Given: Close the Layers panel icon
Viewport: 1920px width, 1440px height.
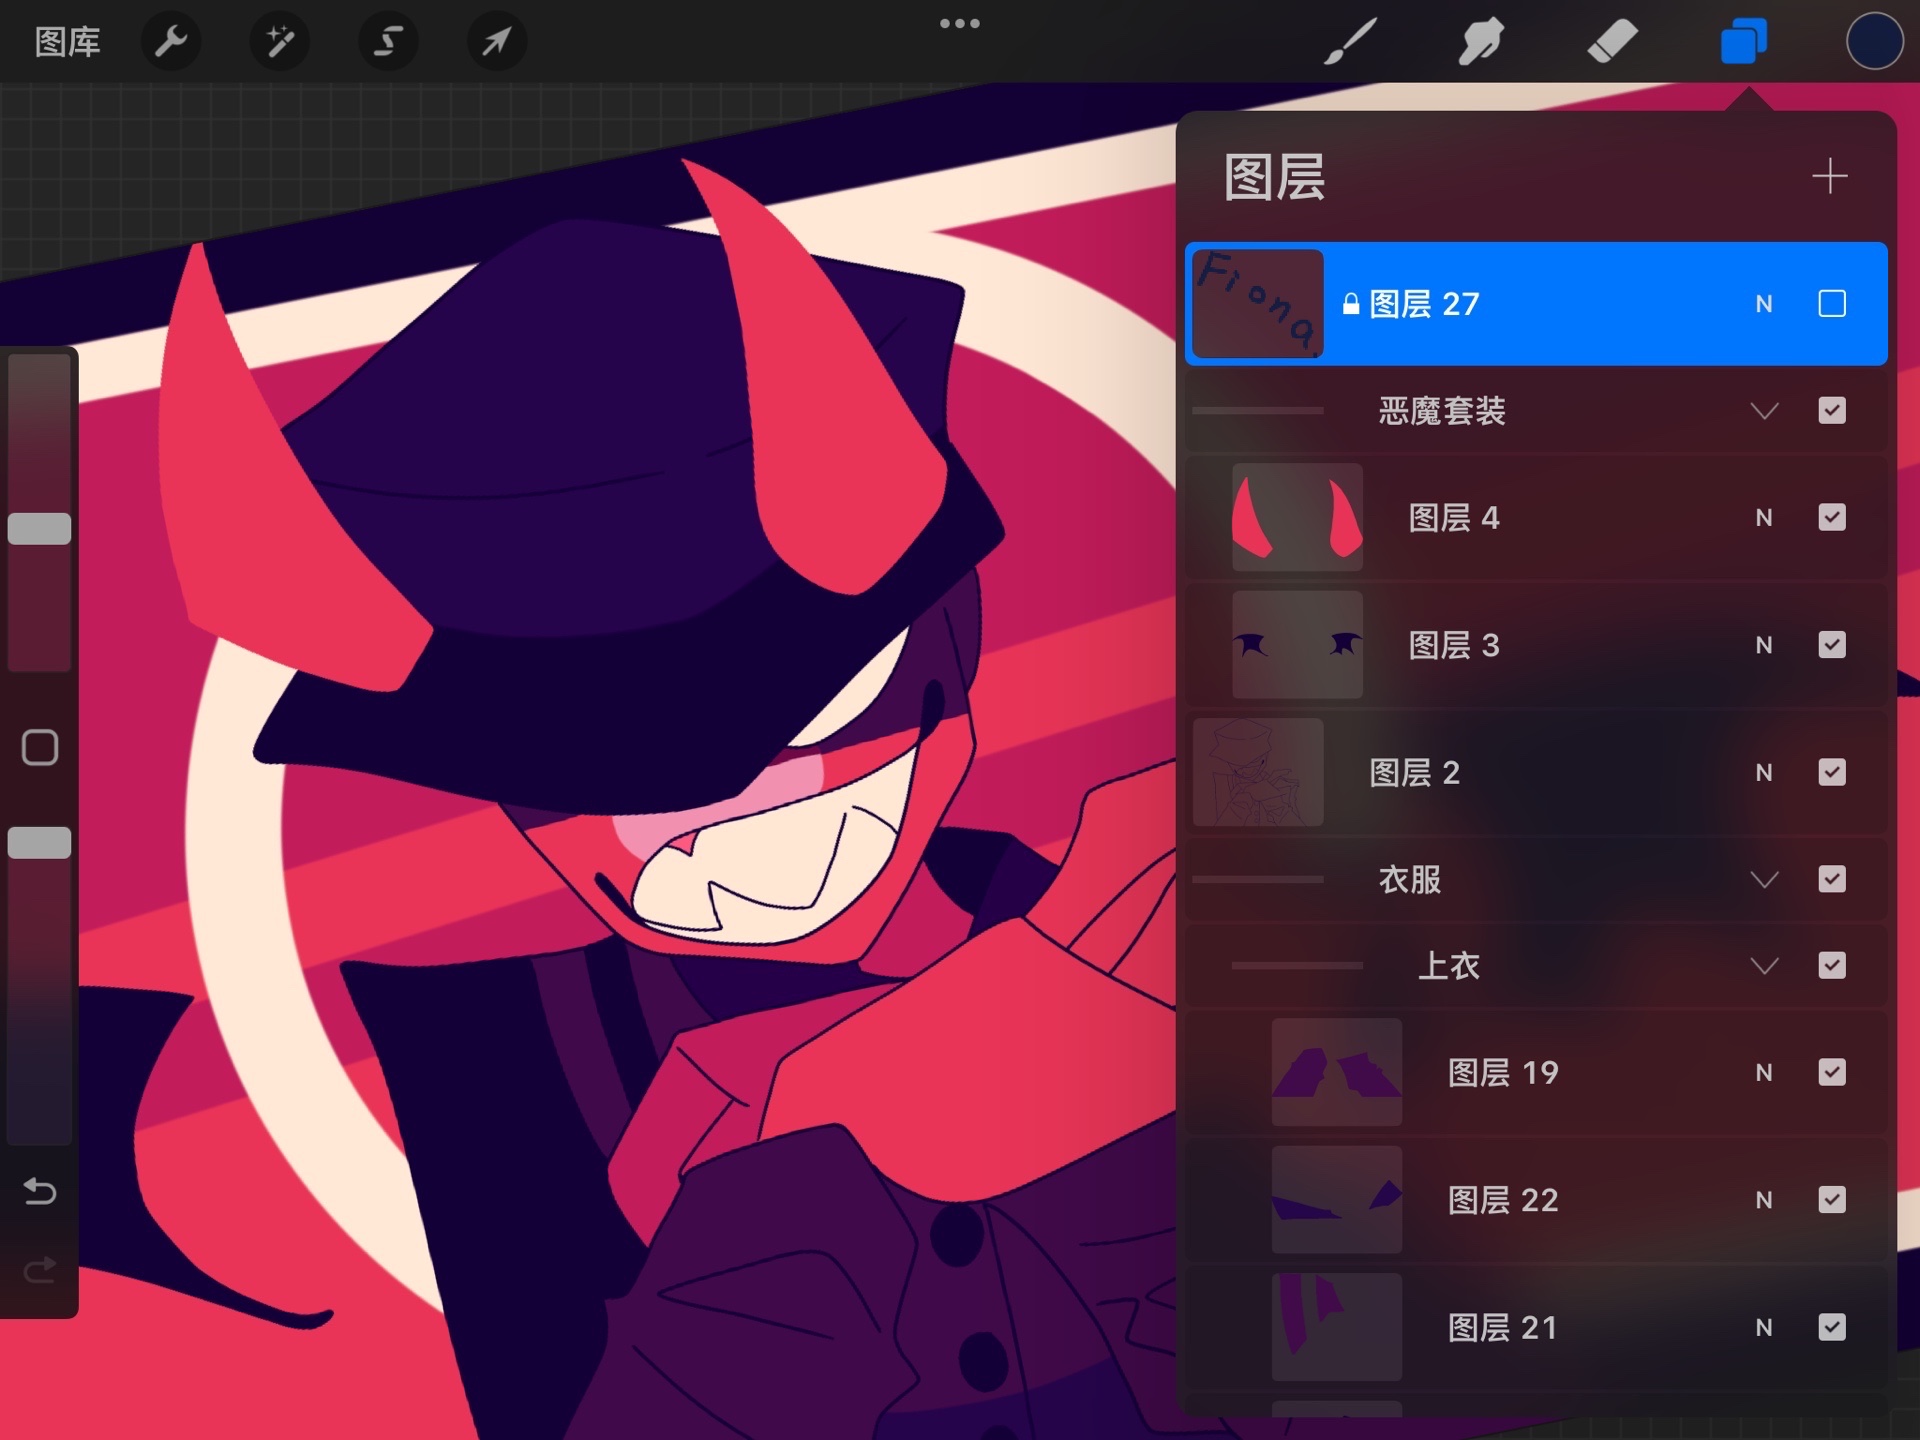Looking at the screenshot, I should coord(1743,42).
